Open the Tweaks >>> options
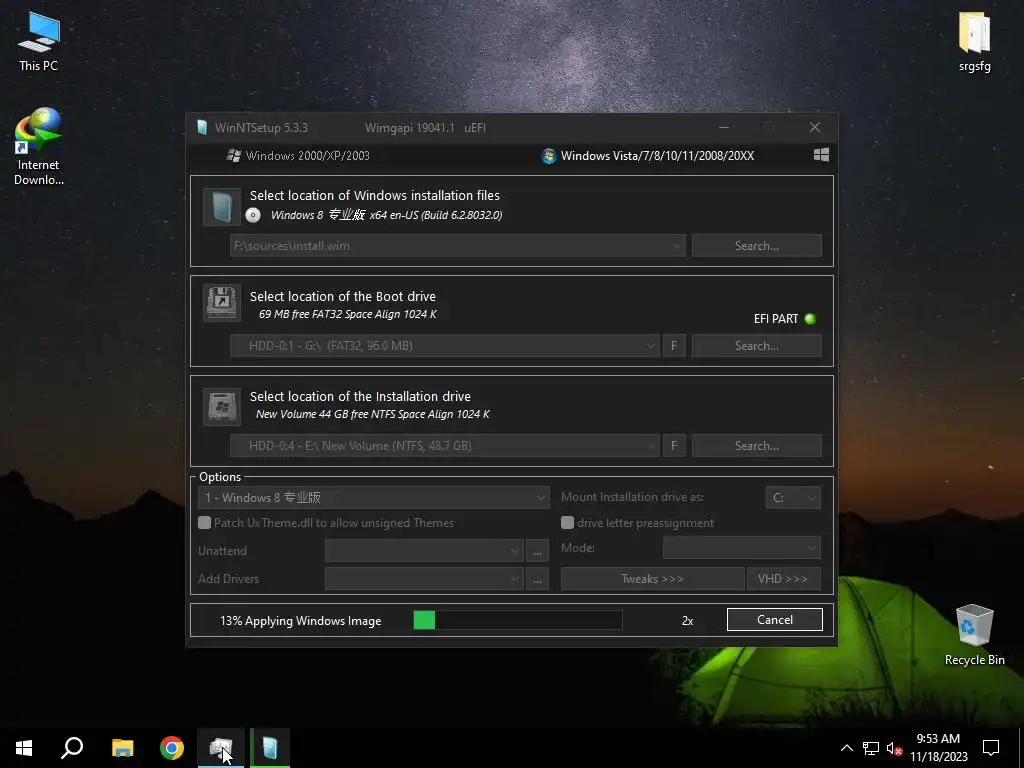 click(x=652, y=579)
